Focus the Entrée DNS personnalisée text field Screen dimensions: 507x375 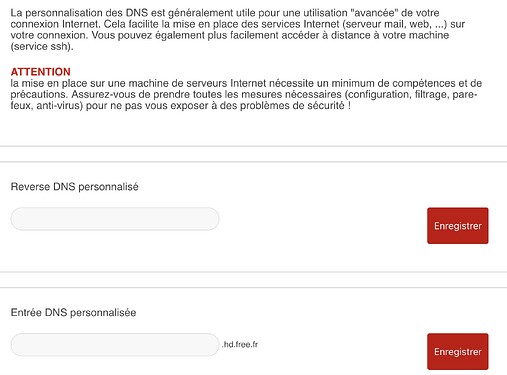115,345
